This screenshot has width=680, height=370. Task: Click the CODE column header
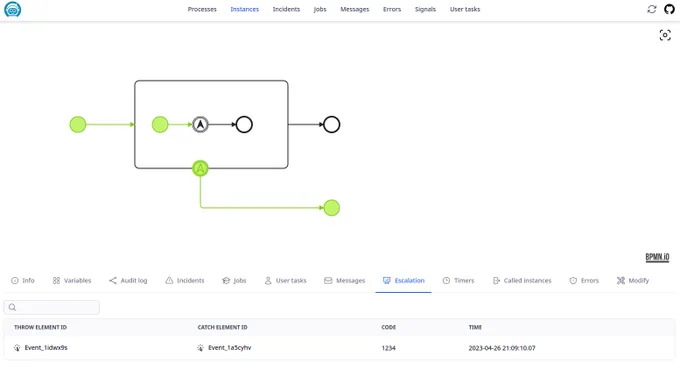click(389, 327)
